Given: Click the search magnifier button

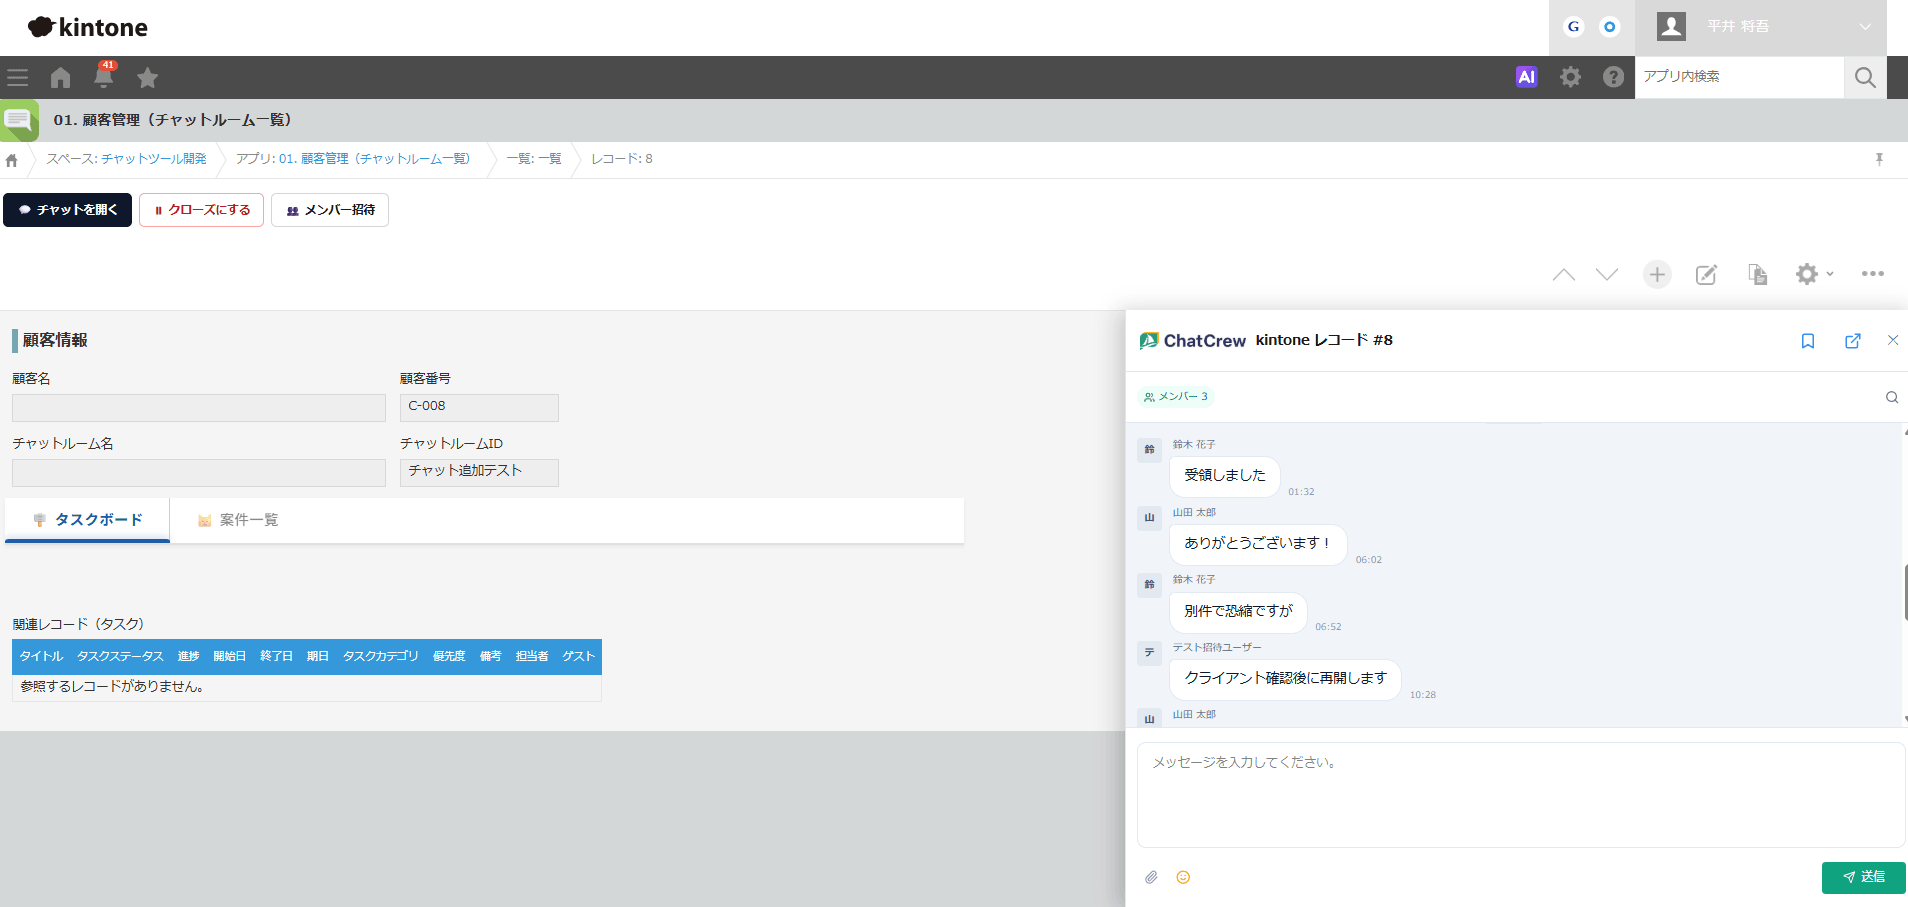Looking at the screenshot, I should coord(1865,77).
